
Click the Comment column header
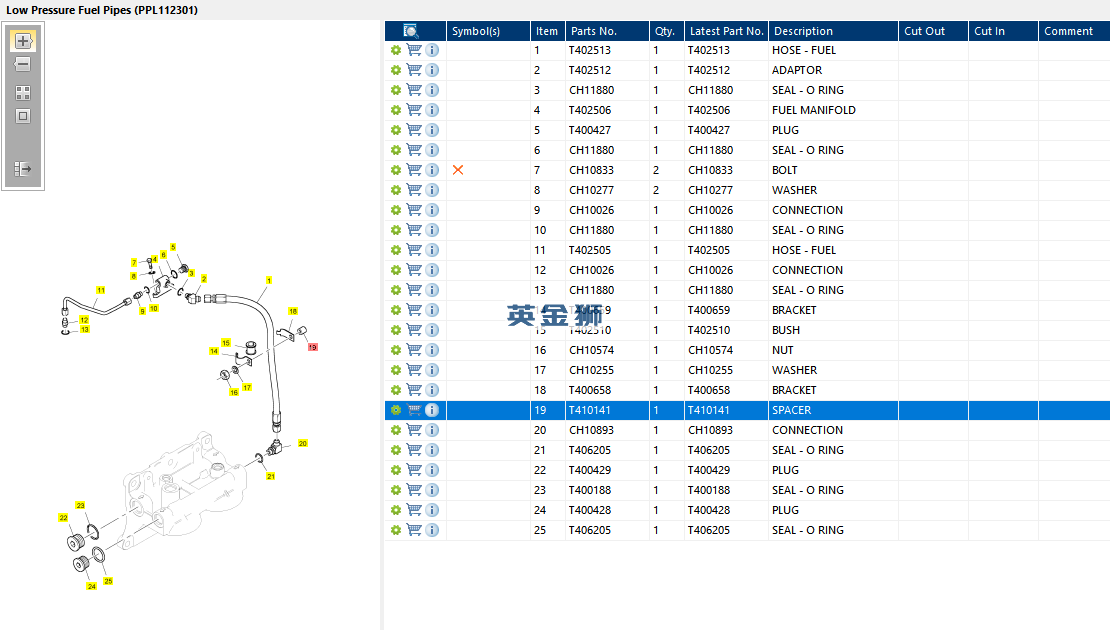click(x=1074, y=31)
